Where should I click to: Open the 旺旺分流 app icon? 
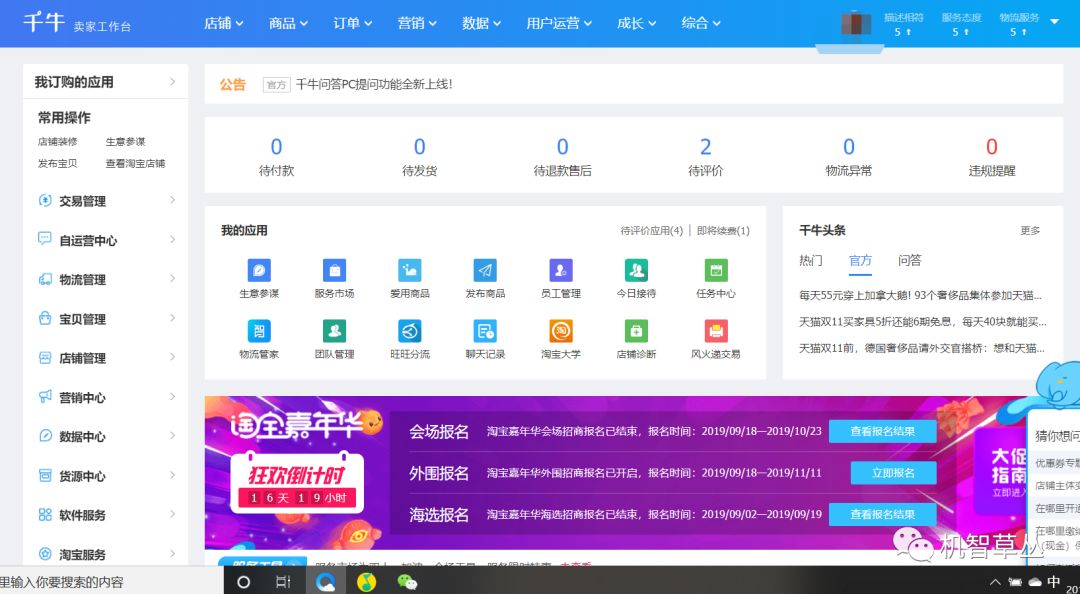click(410, 331)
